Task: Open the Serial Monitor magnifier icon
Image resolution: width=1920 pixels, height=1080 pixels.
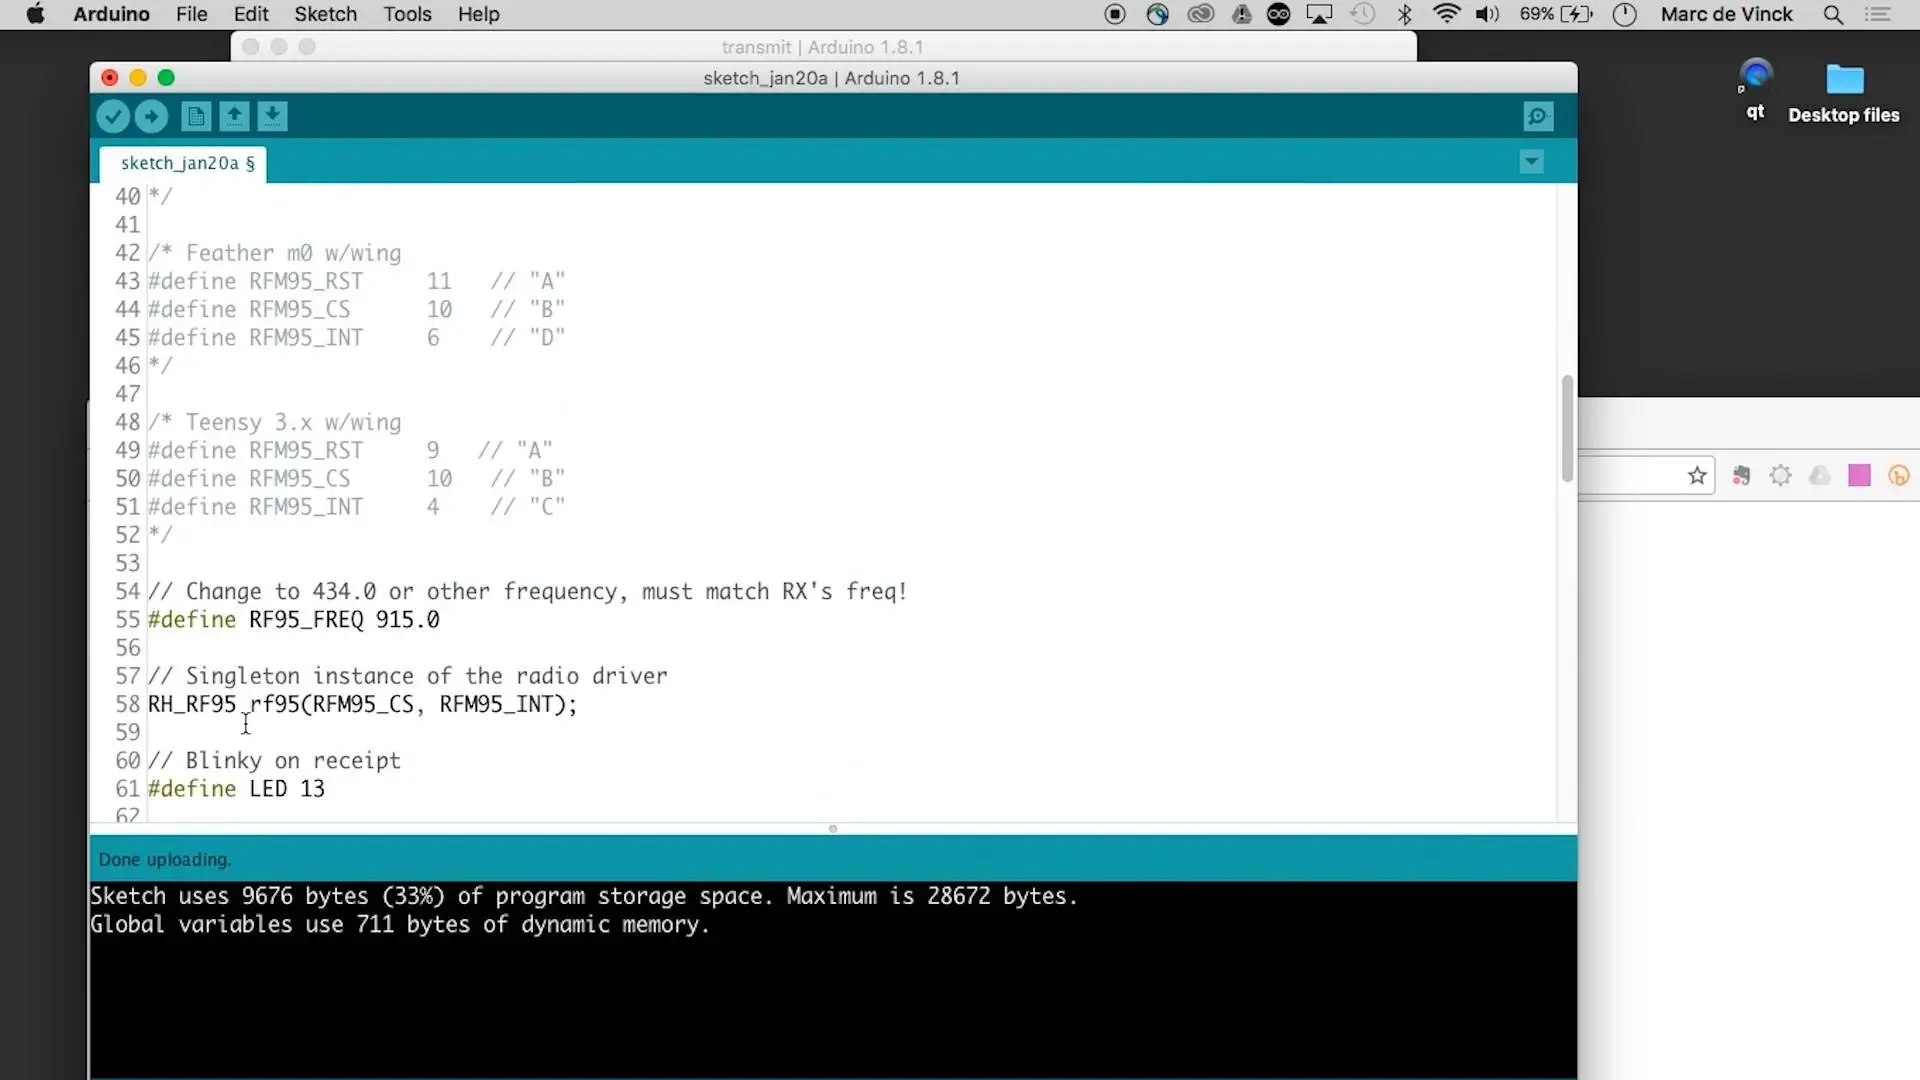Action: click(x=1538, y=117)
